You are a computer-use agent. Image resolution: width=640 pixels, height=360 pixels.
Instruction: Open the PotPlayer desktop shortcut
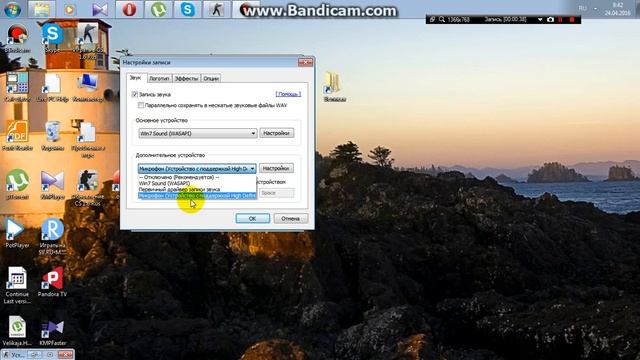click(x=17, y=233)
